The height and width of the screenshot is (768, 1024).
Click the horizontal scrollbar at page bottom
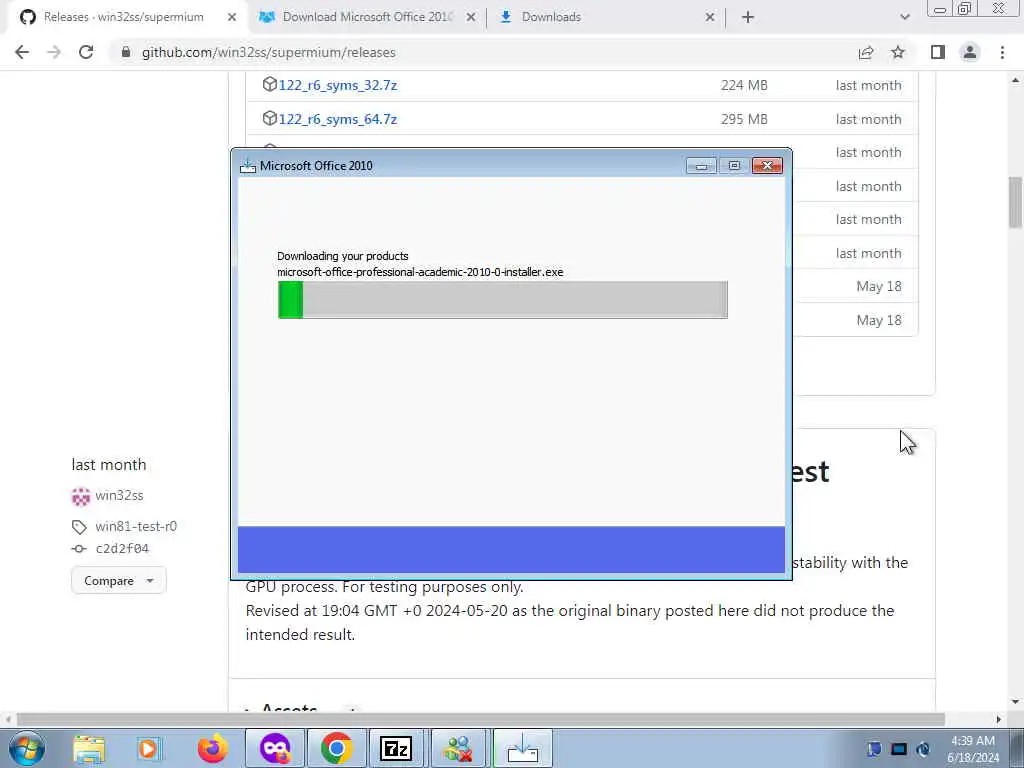481,720
